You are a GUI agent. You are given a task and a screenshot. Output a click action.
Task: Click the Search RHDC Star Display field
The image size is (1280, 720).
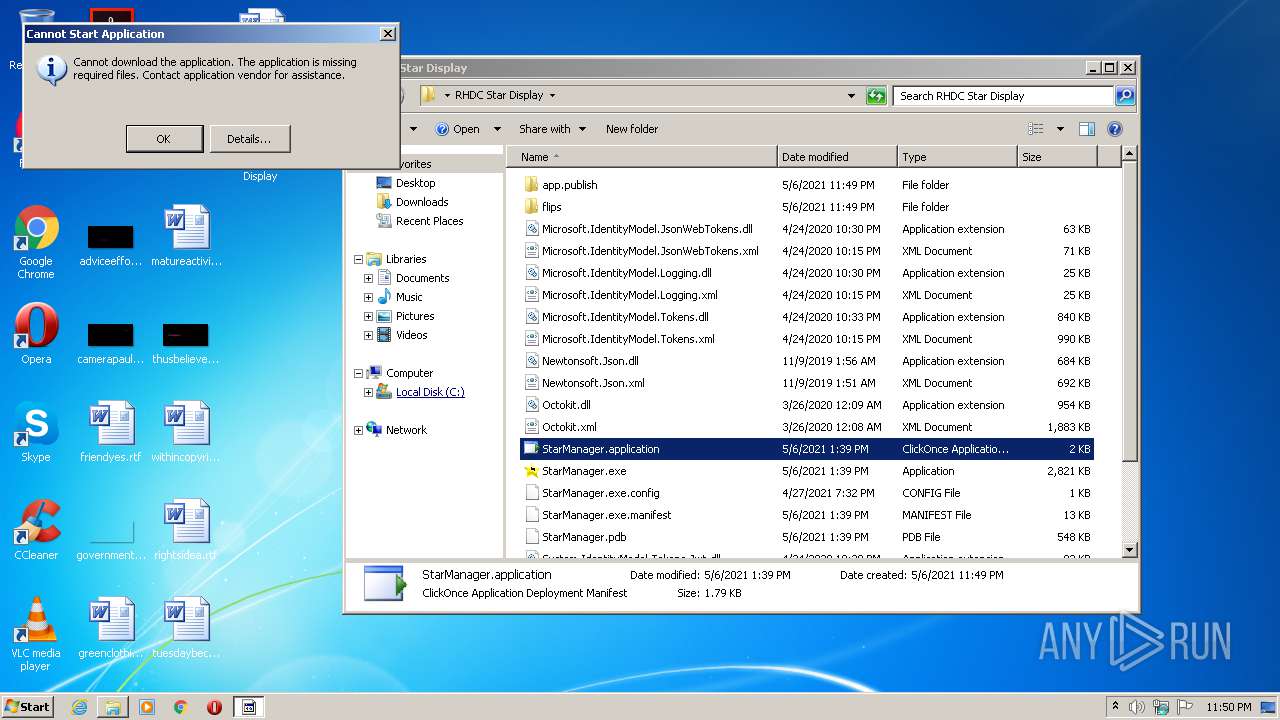click(1003, 96)
